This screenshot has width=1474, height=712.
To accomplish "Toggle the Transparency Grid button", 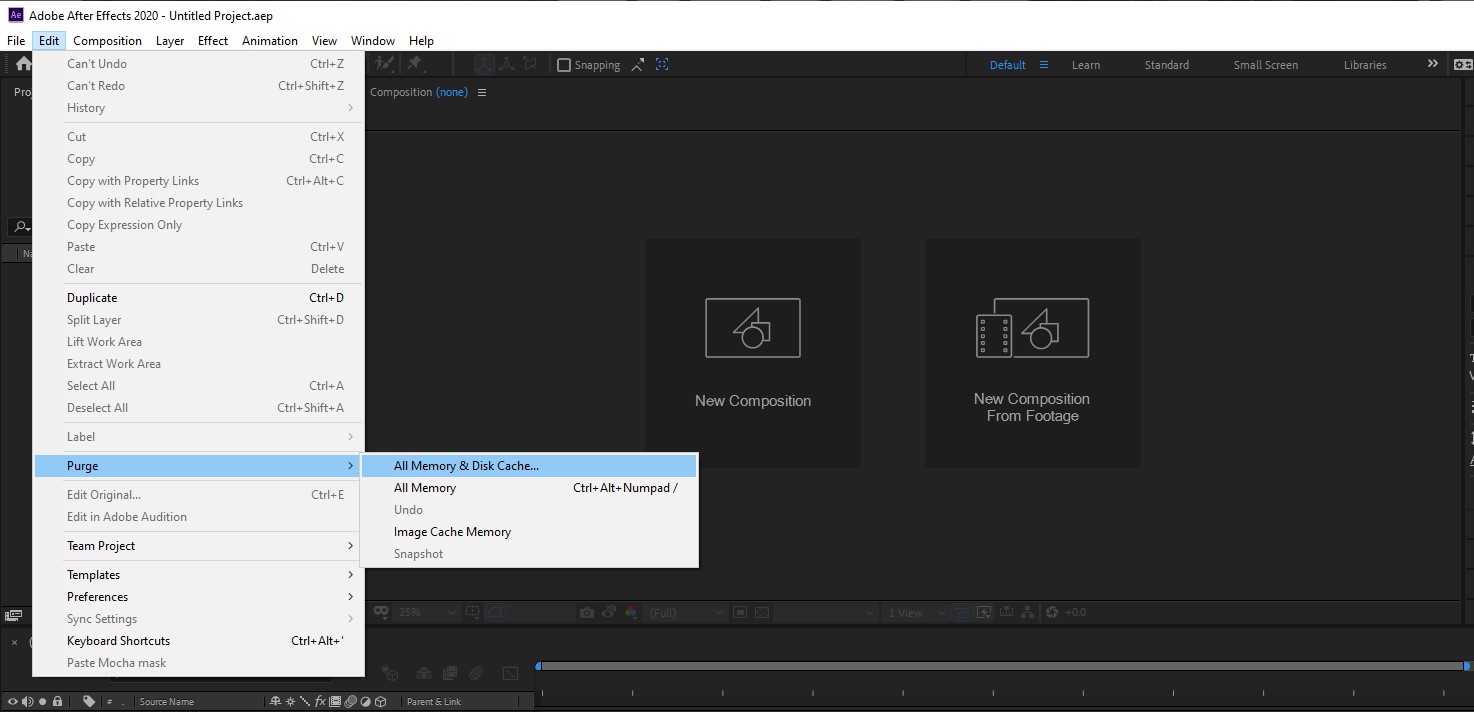I will pyautogui.click(x=761, y=612).
